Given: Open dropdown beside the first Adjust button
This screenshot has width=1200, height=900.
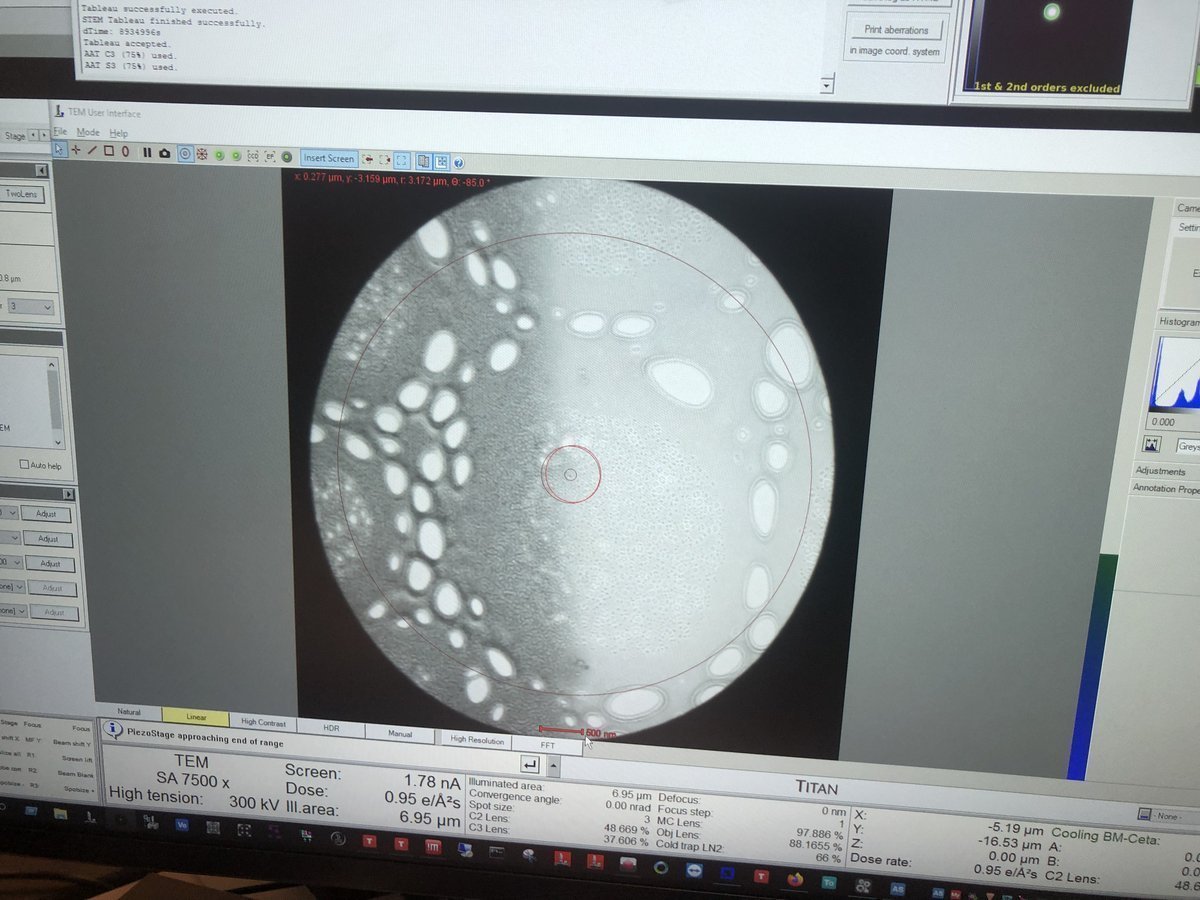Looking at the screenshot, I should [x=10, y=513].
